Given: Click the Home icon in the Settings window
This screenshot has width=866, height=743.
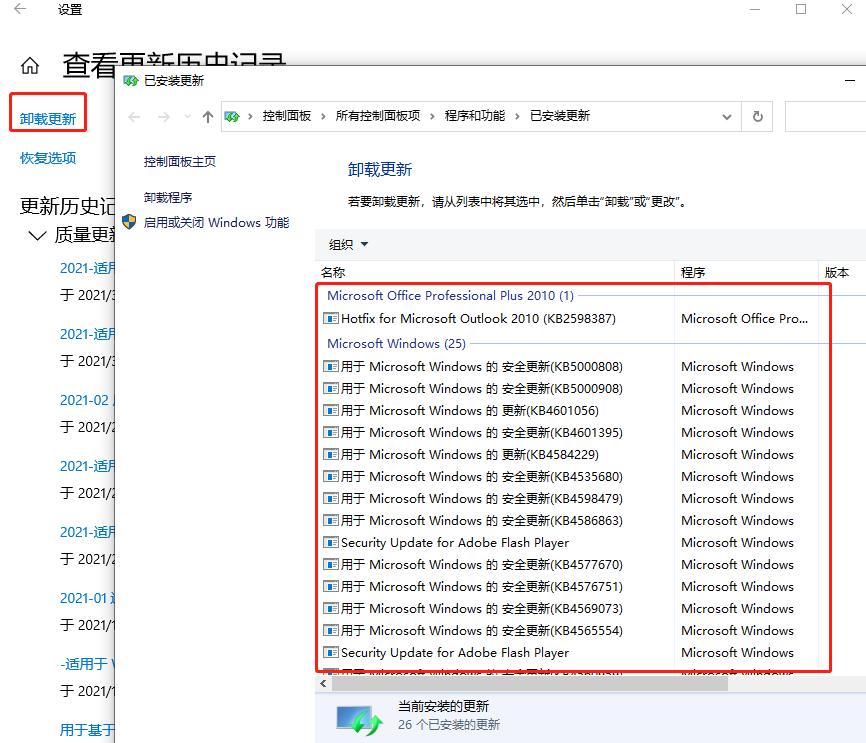Looking at the screenshot, I should [29, 64].
